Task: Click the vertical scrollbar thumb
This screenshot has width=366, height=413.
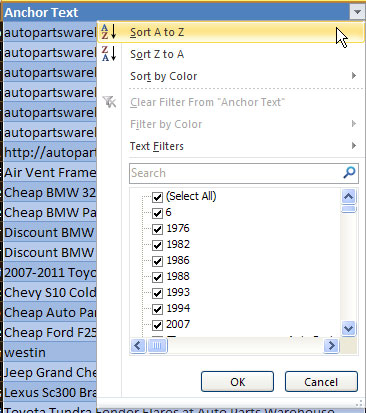Action: point(349,209)
